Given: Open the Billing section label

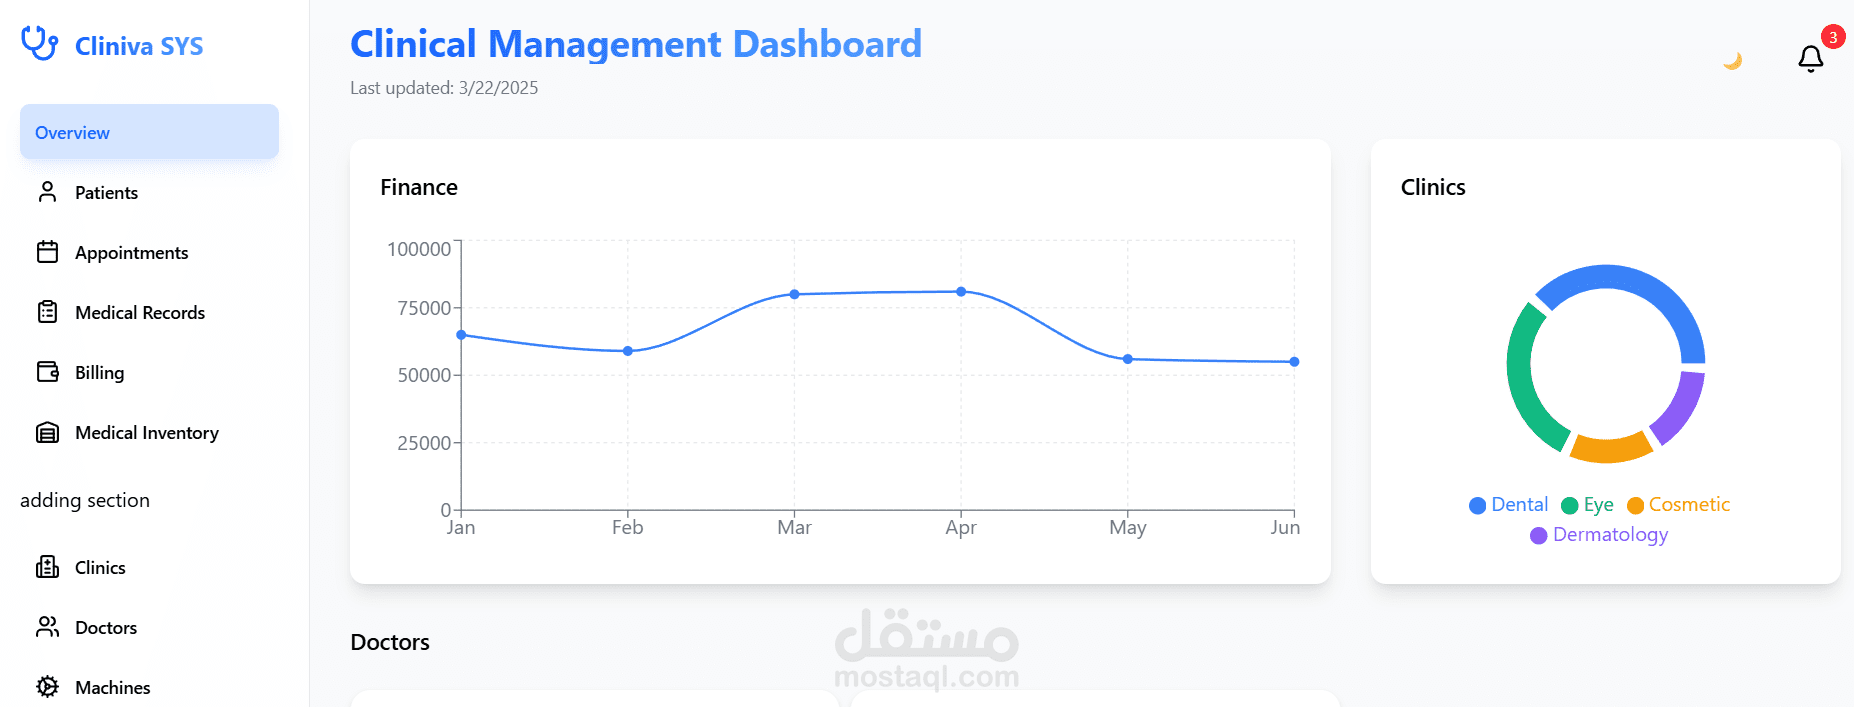Looking at the screenshot, I should click(x=99, y=373).
